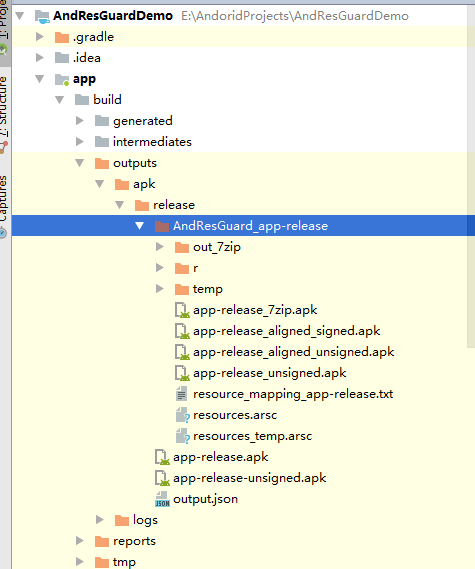Select the intermediates folder label
Screen dimensions: 475x569
click(152, 142)
